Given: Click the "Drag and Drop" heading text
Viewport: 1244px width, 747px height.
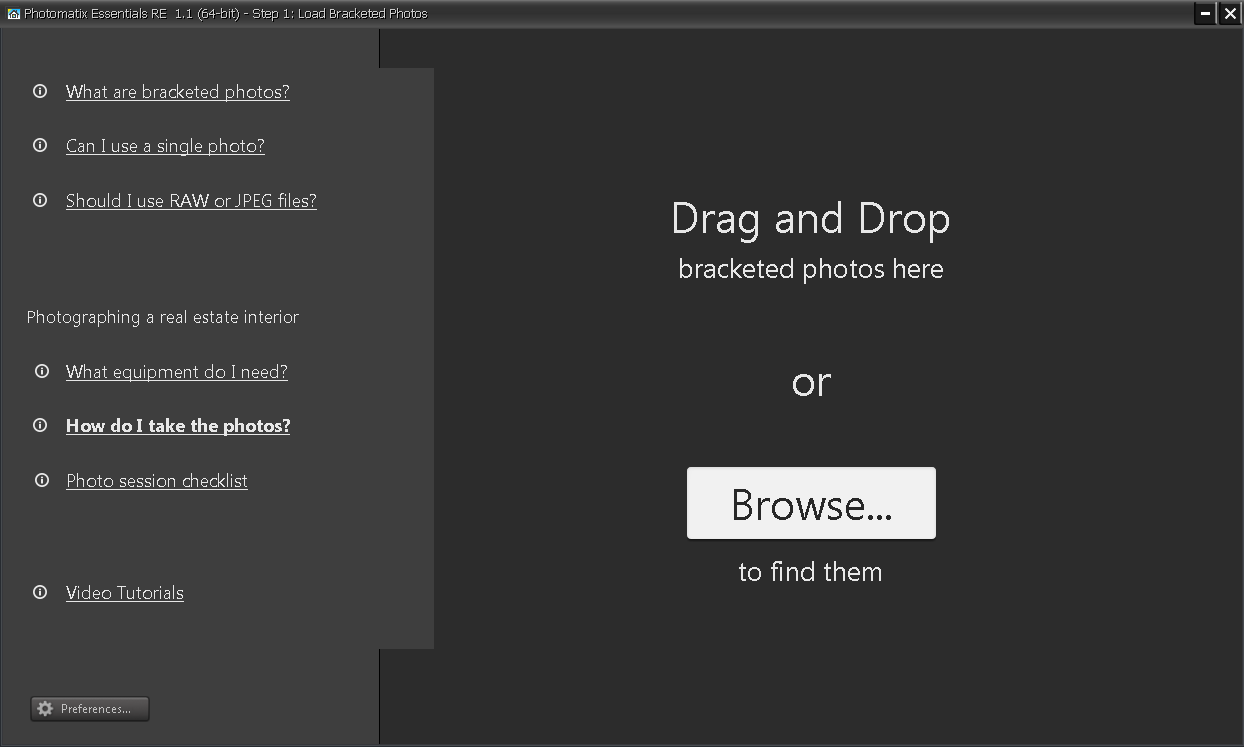Looking at the screenshot, I should (811, 219).
